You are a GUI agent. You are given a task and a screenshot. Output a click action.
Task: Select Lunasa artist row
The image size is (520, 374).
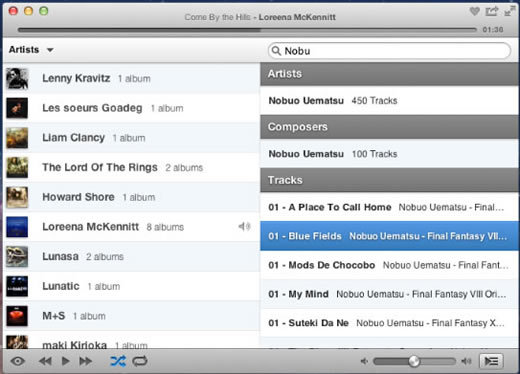131,257
